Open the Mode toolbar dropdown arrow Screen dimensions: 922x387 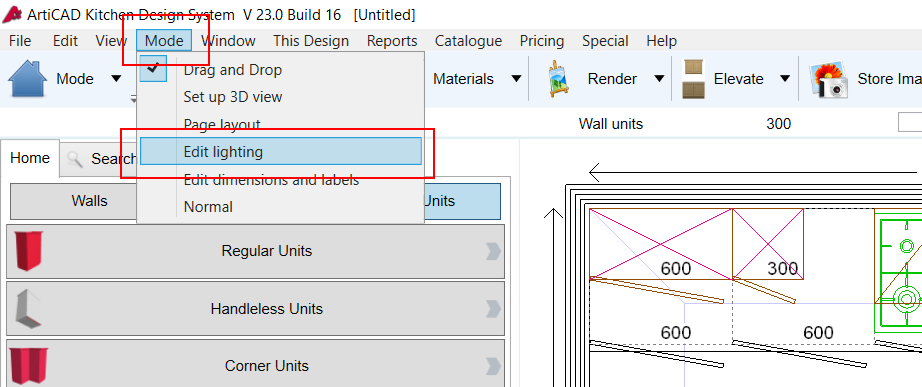[x=116, y=79]
